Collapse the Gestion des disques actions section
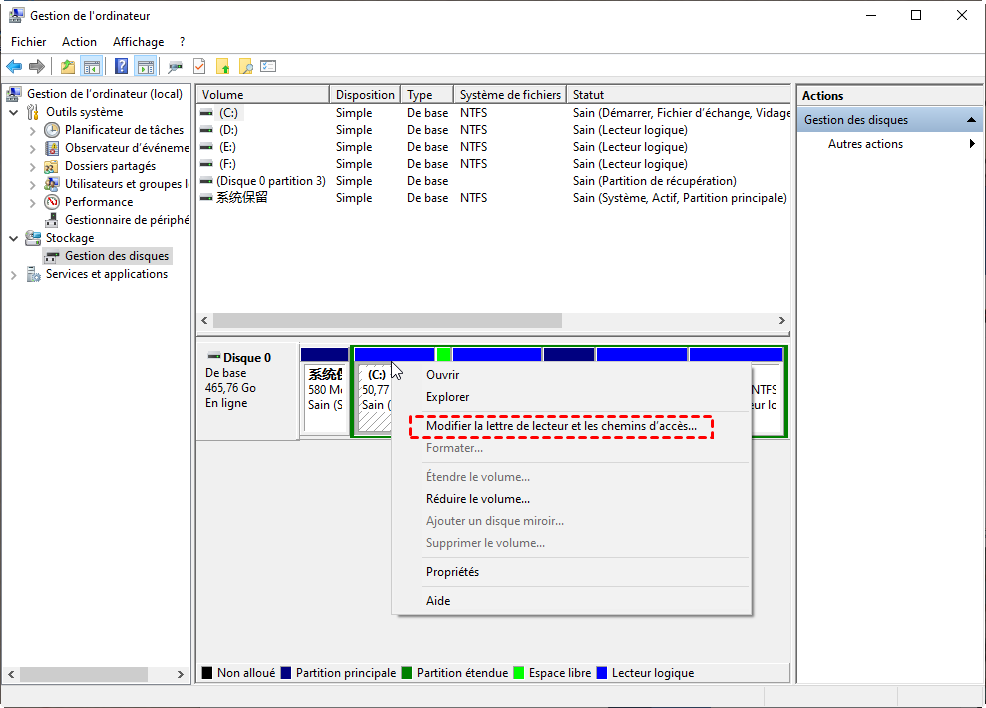This screenshot has width=986, height=708. 971,119
